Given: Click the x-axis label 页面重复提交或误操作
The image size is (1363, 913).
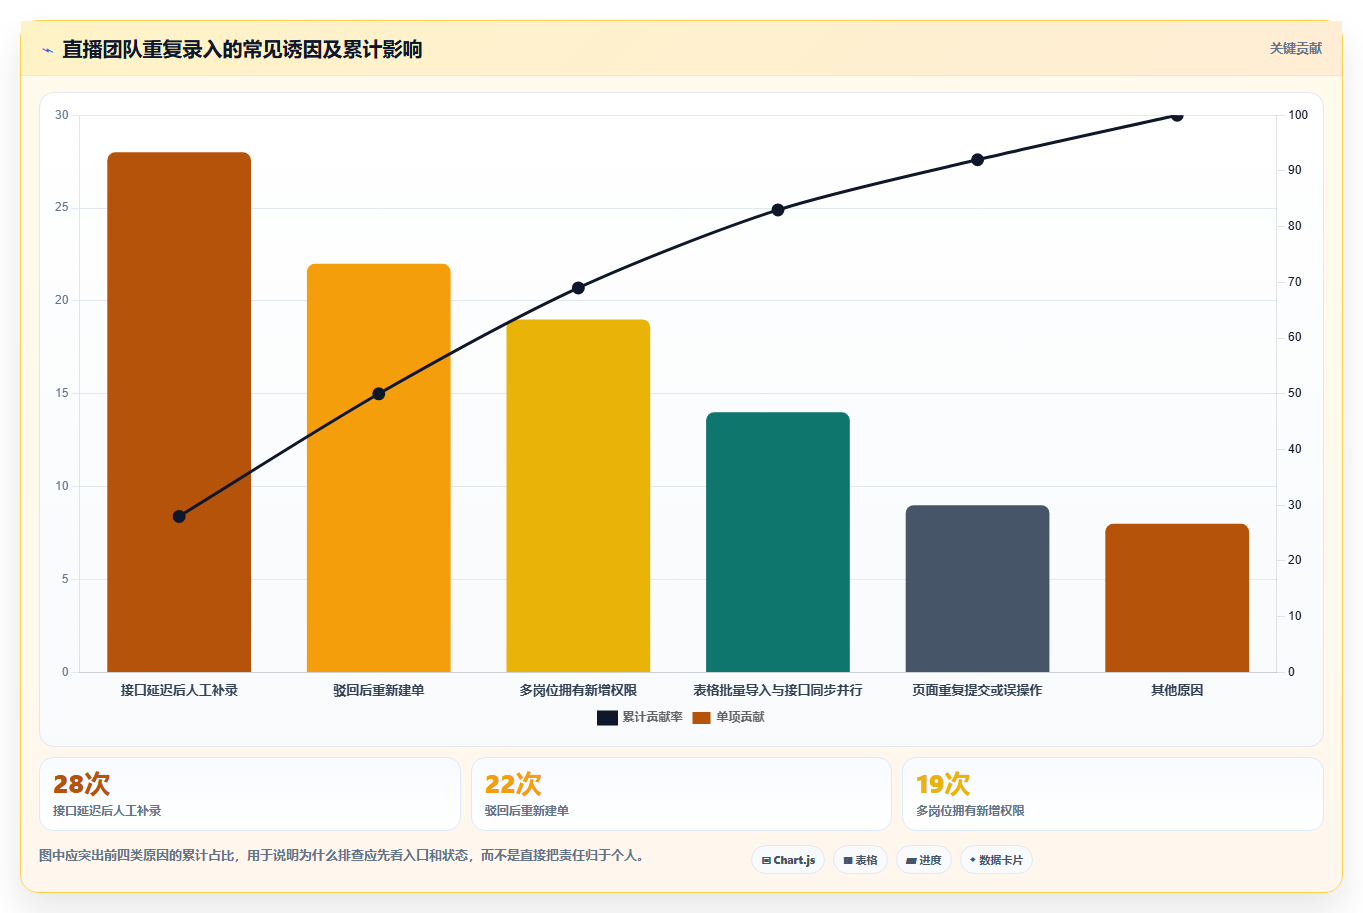Looking at the screenshot, I should pyautogui.click(x=977, y=690).
